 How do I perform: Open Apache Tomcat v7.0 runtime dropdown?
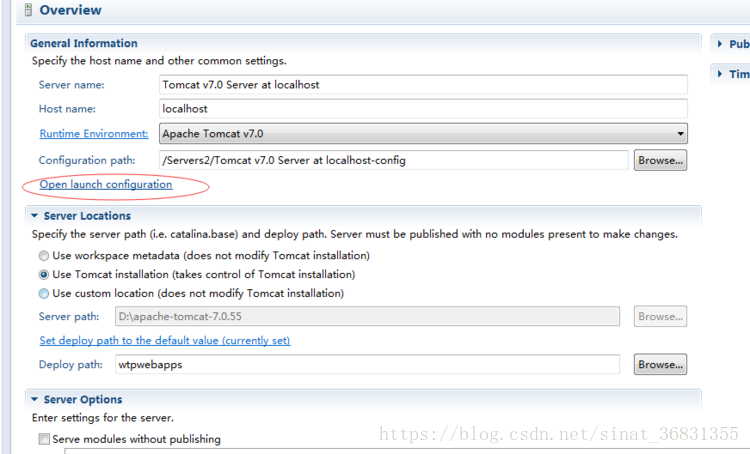[423, 133]
